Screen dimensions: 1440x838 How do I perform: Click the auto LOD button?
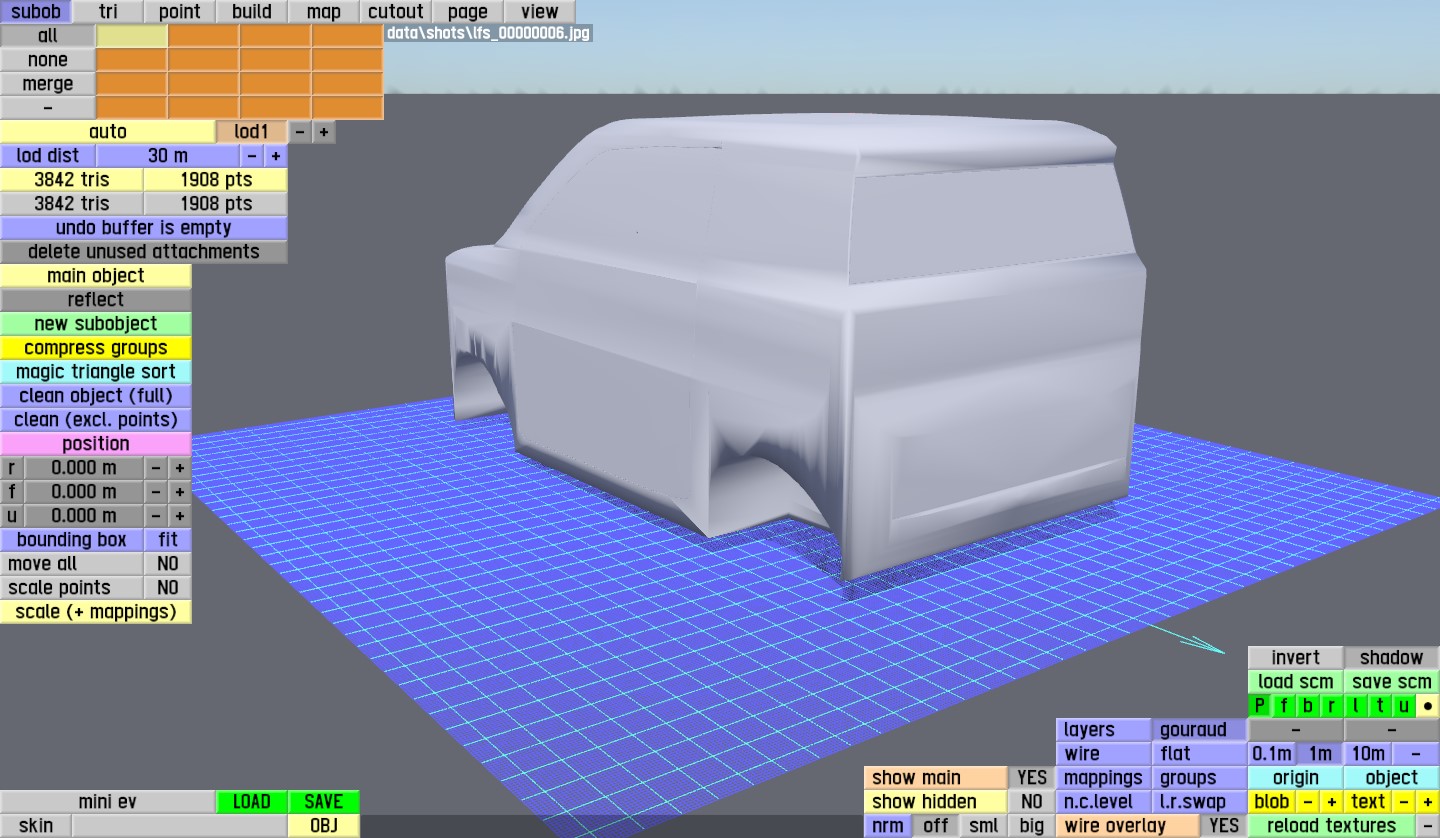point(108,132)
